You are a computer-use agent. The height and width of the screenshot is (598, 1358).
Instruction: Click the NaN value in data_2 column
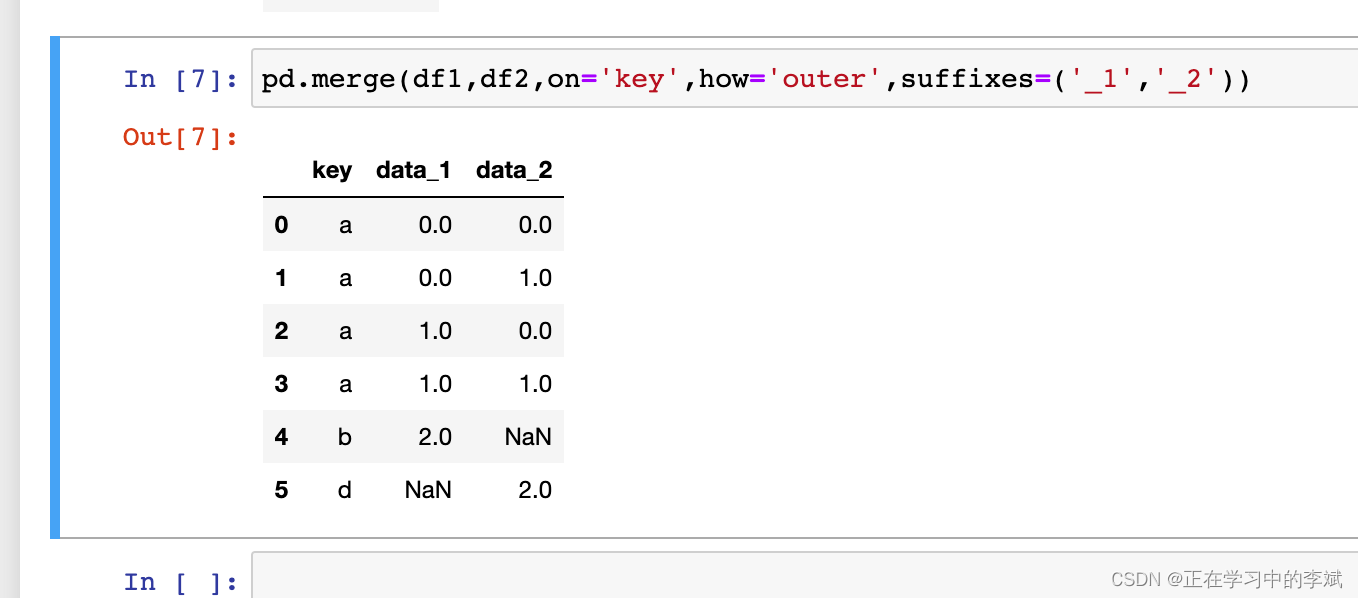[528, 437]
